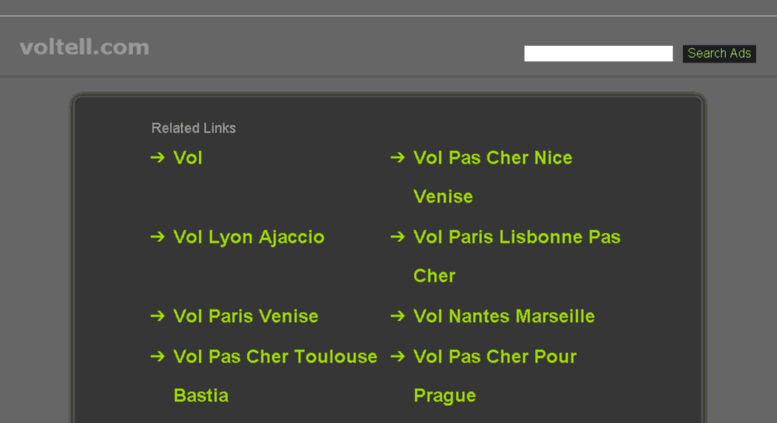This screenshot has height=423, width=777.
Task: Click the voltell.com site title
Action: (x=84, y=47)
